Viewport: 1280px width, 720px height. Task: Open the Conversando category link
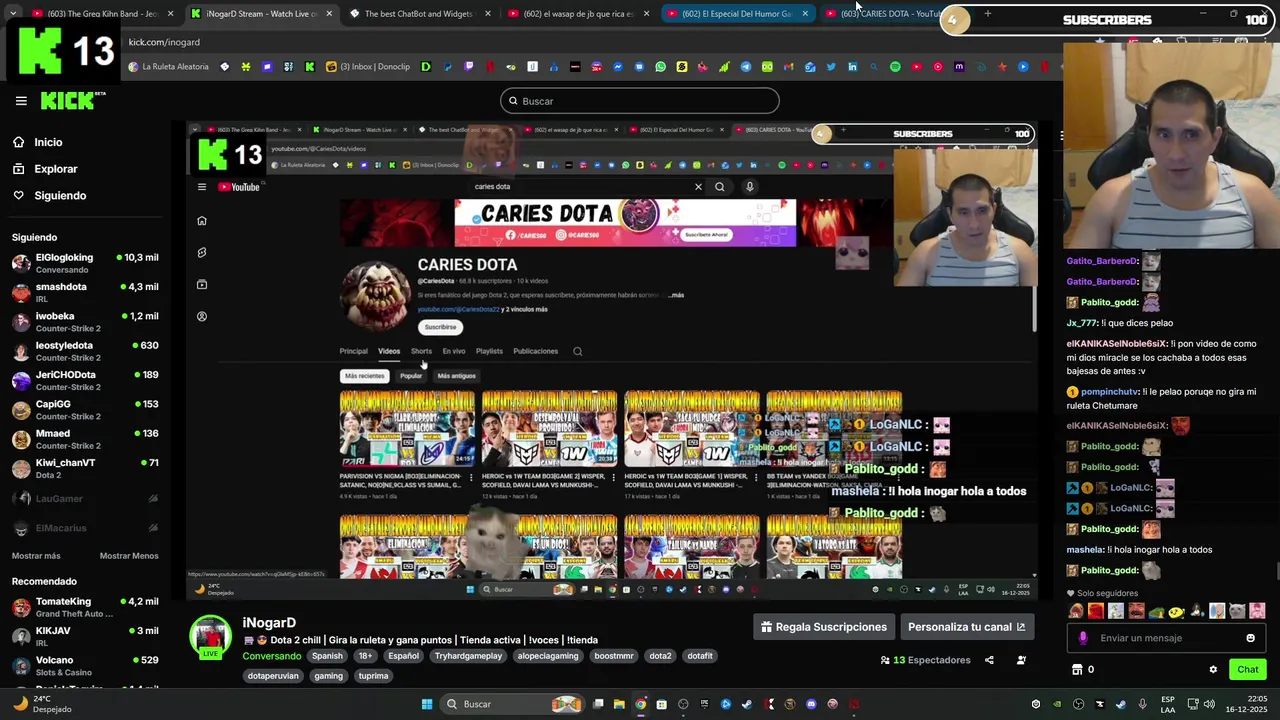pyautogui.click(x=272, y=656)
